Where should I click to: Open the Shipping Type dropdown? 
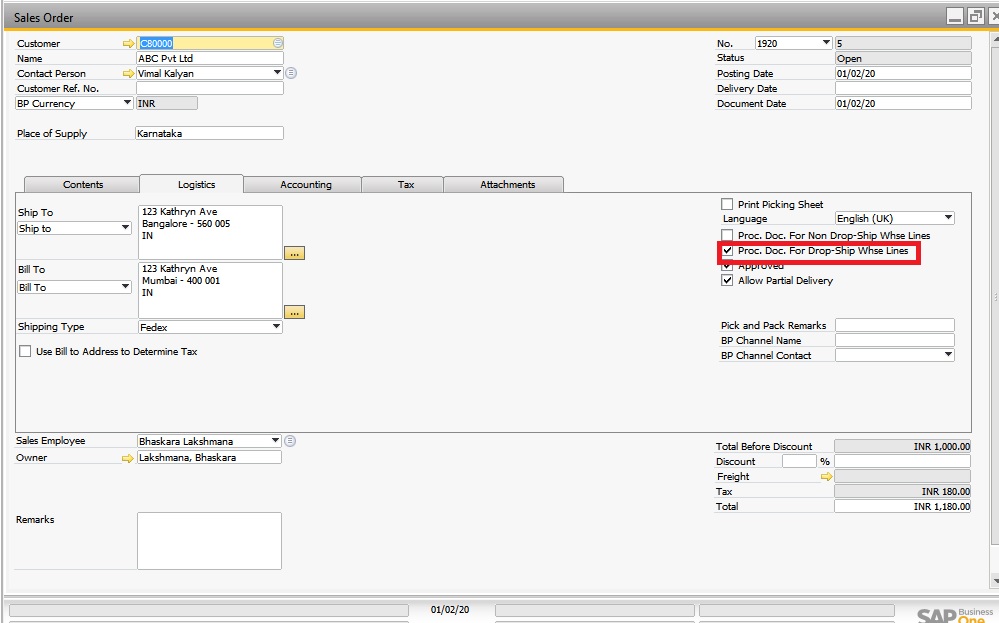point(276,326)
